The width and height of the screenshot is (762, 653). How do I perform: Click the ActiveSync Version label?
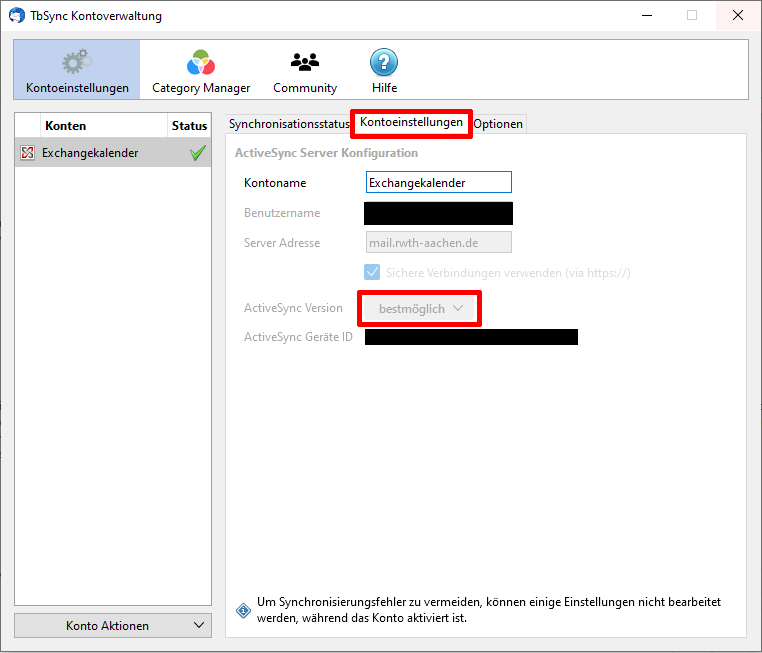point(293,308)
